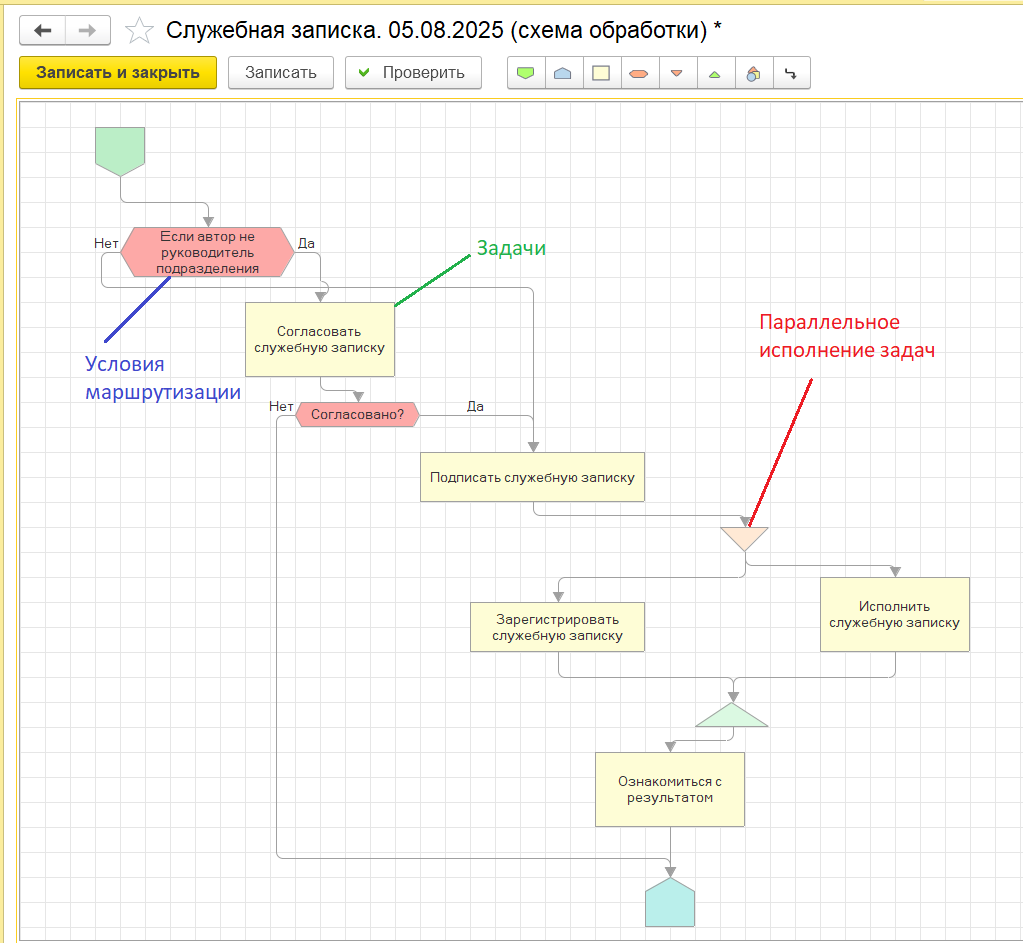Click the back navigation arrow
Screen dimensions: 1023x943
pyautogui.click(x=43, y=31)
